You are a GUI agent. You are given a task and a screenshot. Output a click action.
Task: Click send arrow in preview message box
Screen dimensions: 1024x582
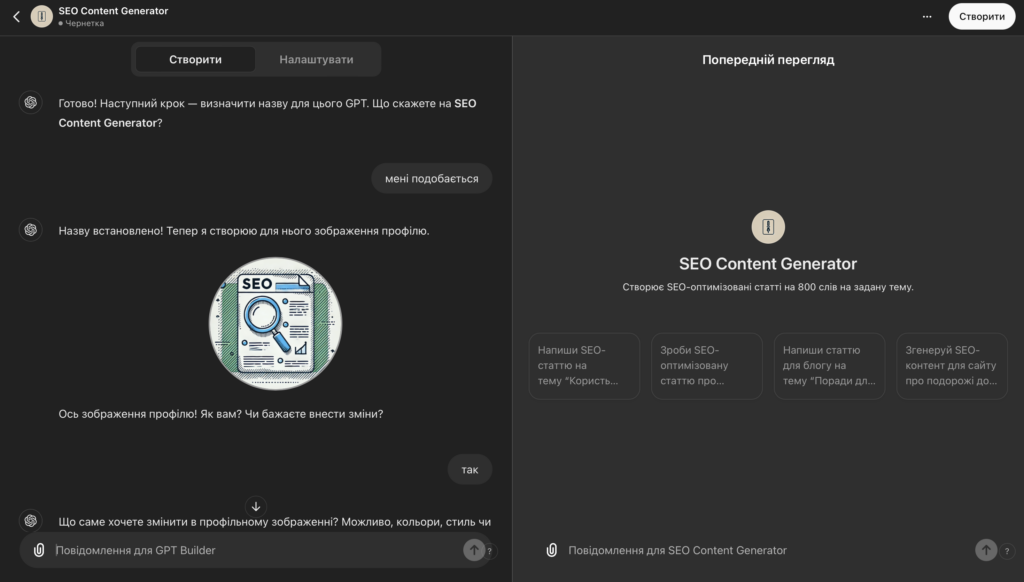[986, 550]
